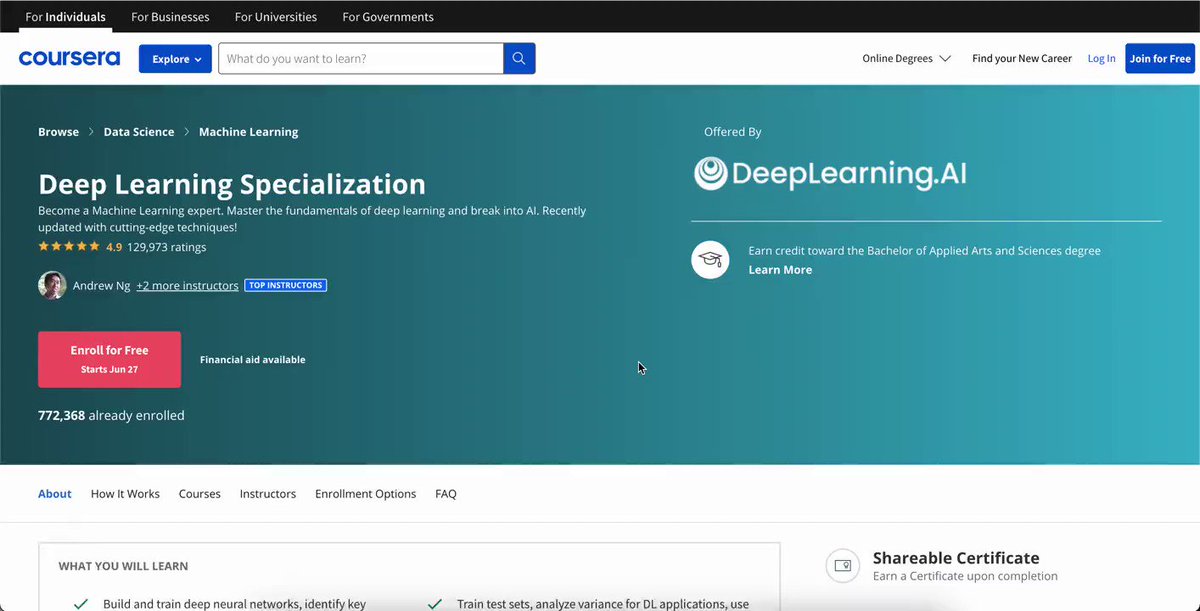Click the Shareable Certificate heading
Viewport: 1200px width, 611px height.
956,558
